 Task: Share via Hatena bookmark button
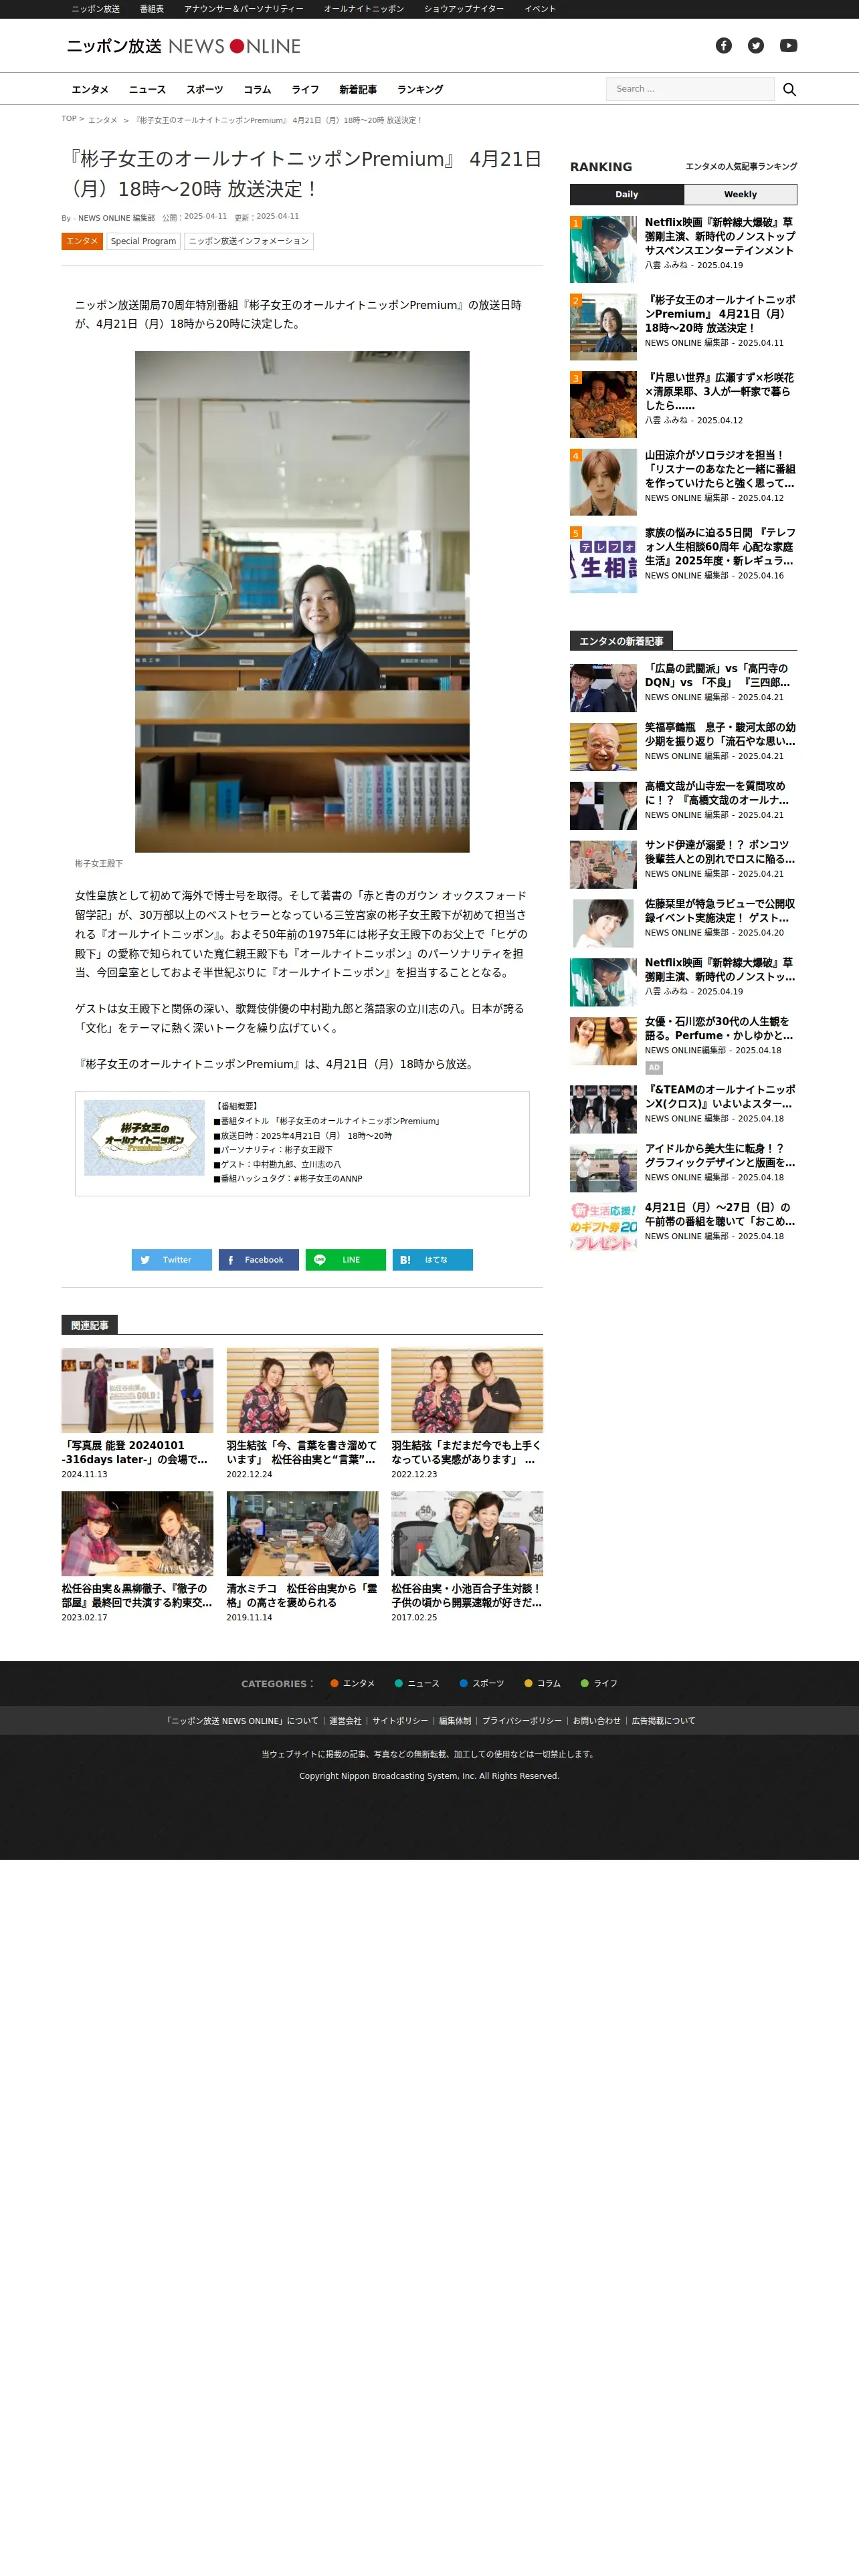pos(432,1259)
